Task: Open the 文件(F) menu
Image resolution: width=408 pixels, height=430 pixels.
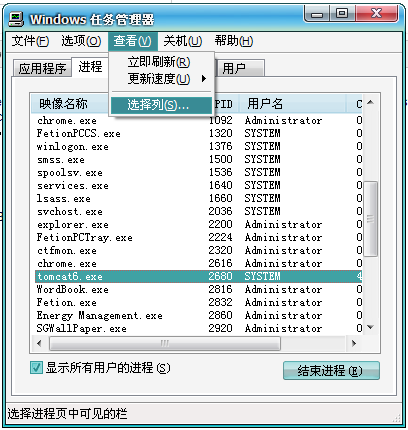Action: pyautogui.click(x=30, y=41)
